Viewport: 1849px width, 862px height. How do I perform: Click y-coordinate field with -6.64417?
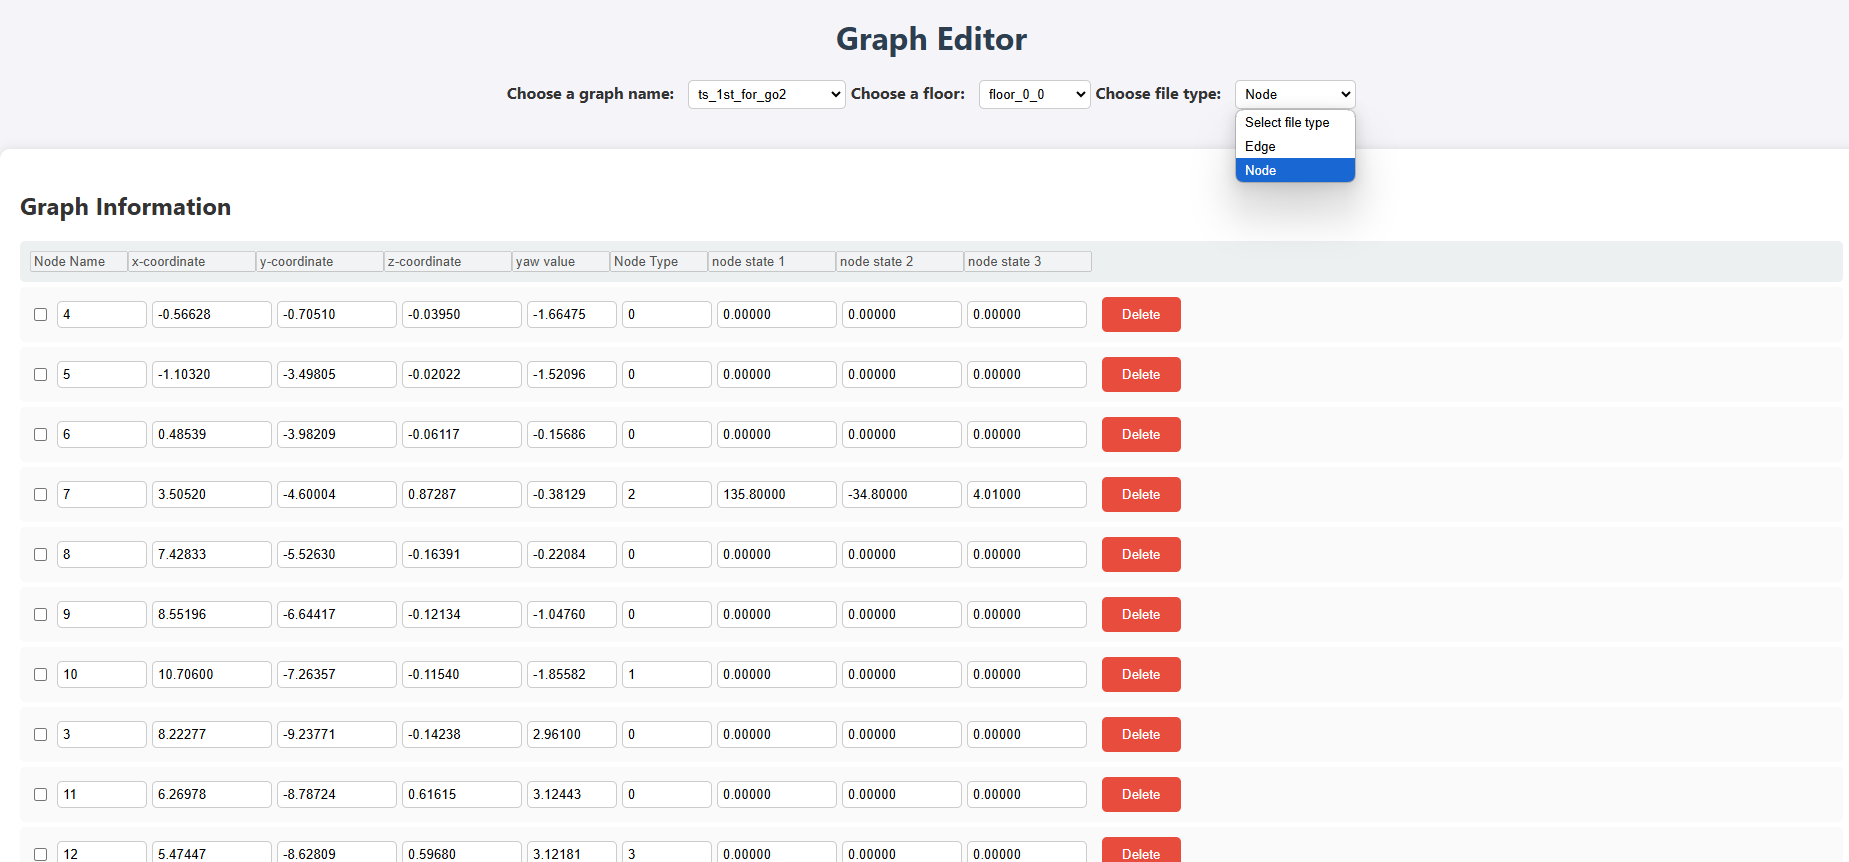(337, 614)
